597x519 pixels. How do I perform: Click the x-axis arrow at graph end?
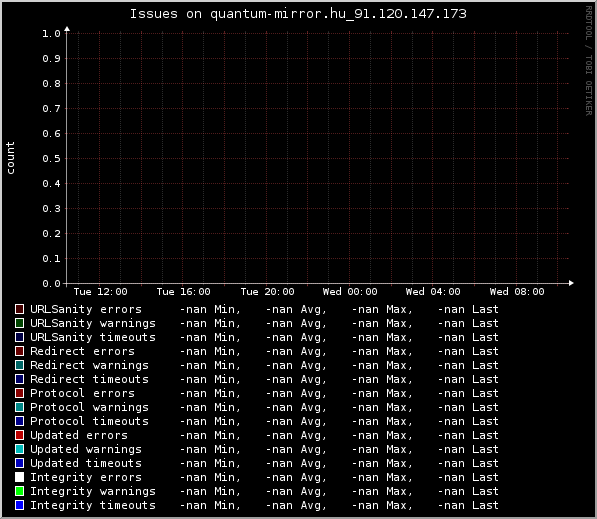(571, 283)
